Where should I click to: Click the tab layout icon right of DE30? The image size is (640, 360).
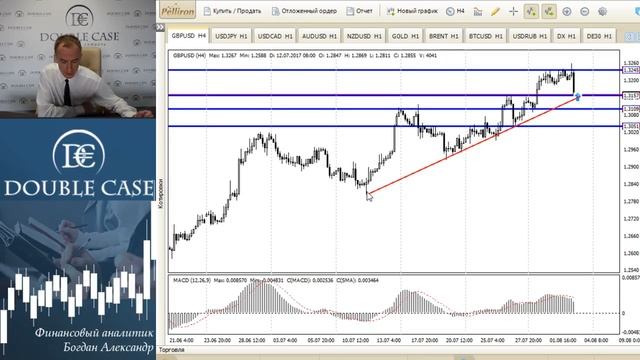(629, 36)
